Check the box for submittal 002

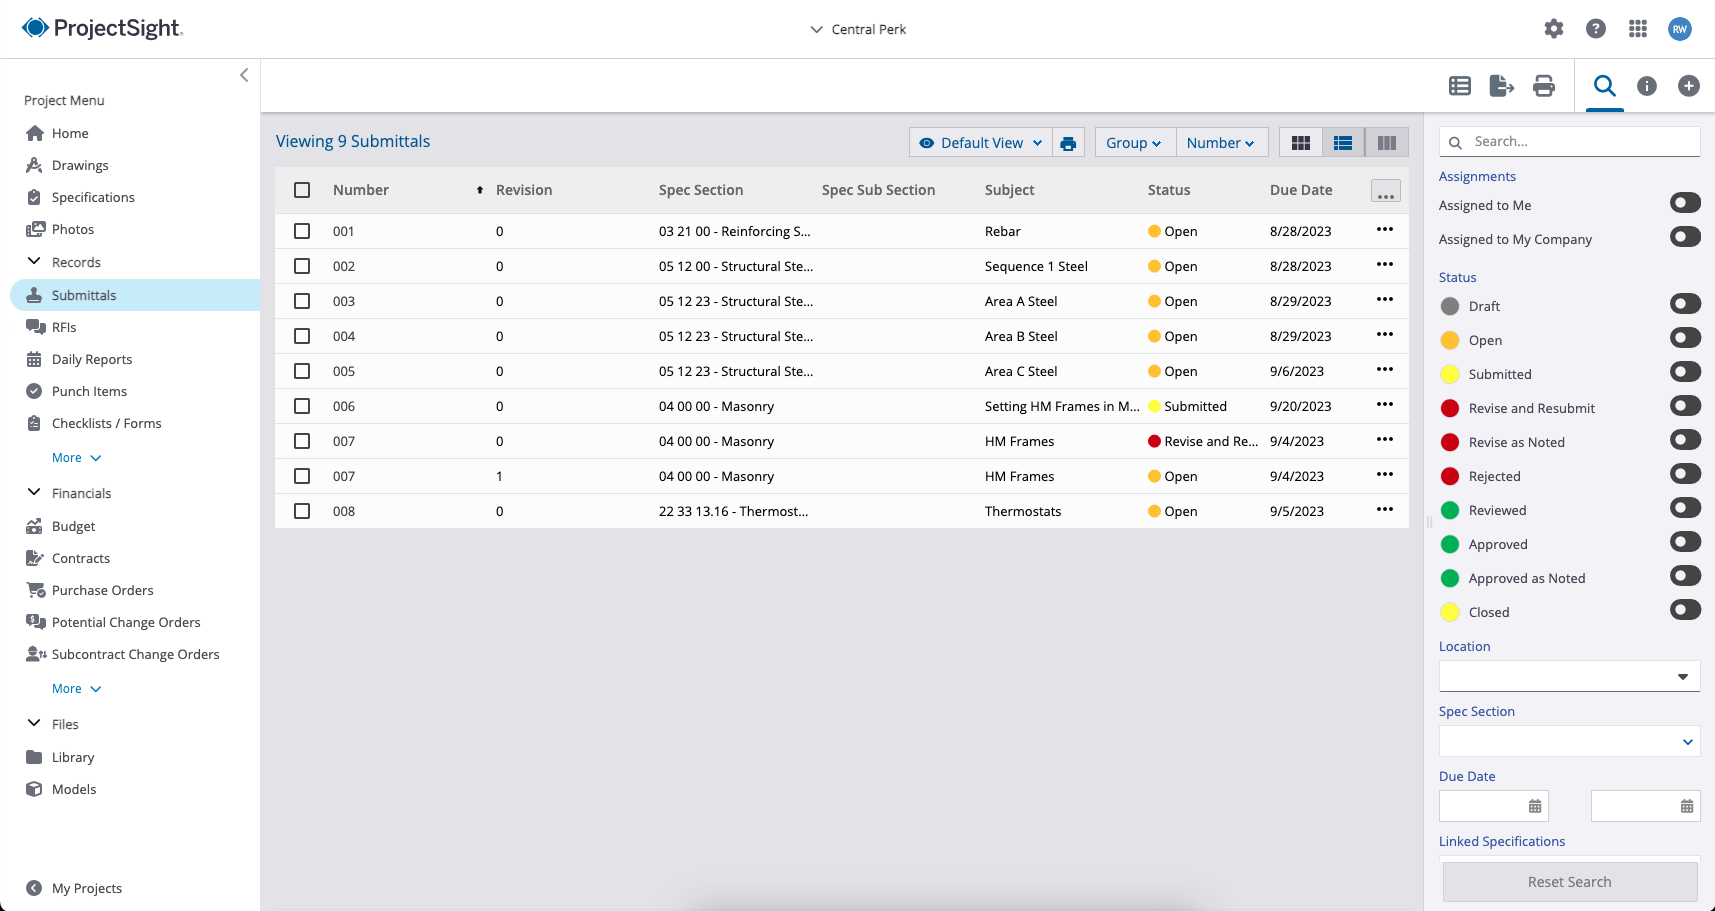302,266
